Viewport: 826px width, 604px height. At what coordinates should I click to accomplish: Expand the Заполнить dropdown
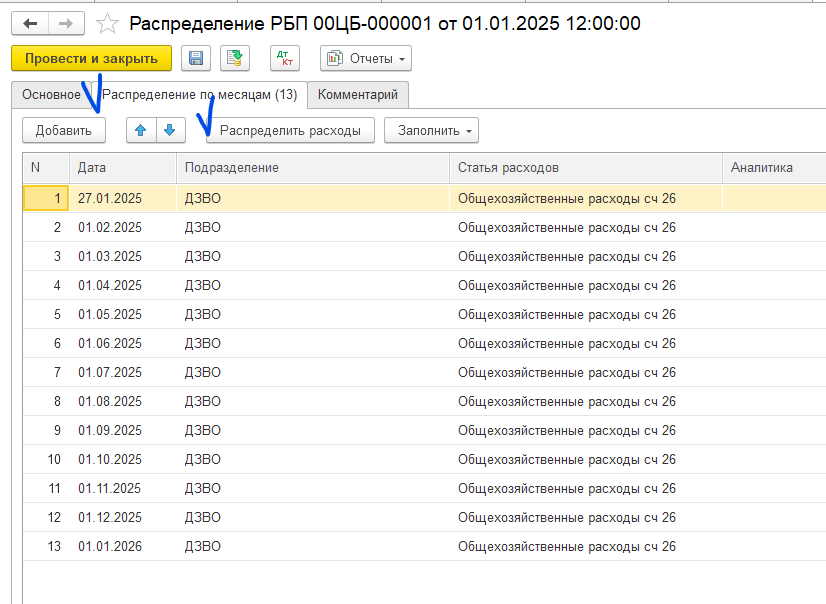click(431, 130)
